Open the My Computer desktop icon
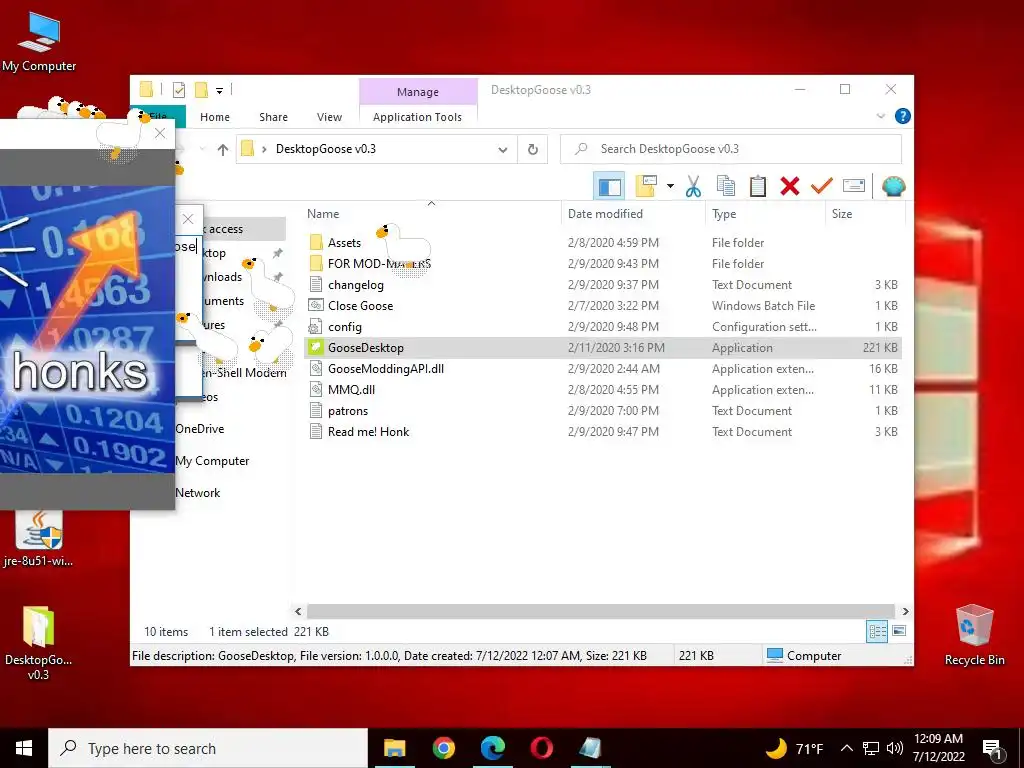The height and width of the screenshot is (768, 1024). pos(39,42)
